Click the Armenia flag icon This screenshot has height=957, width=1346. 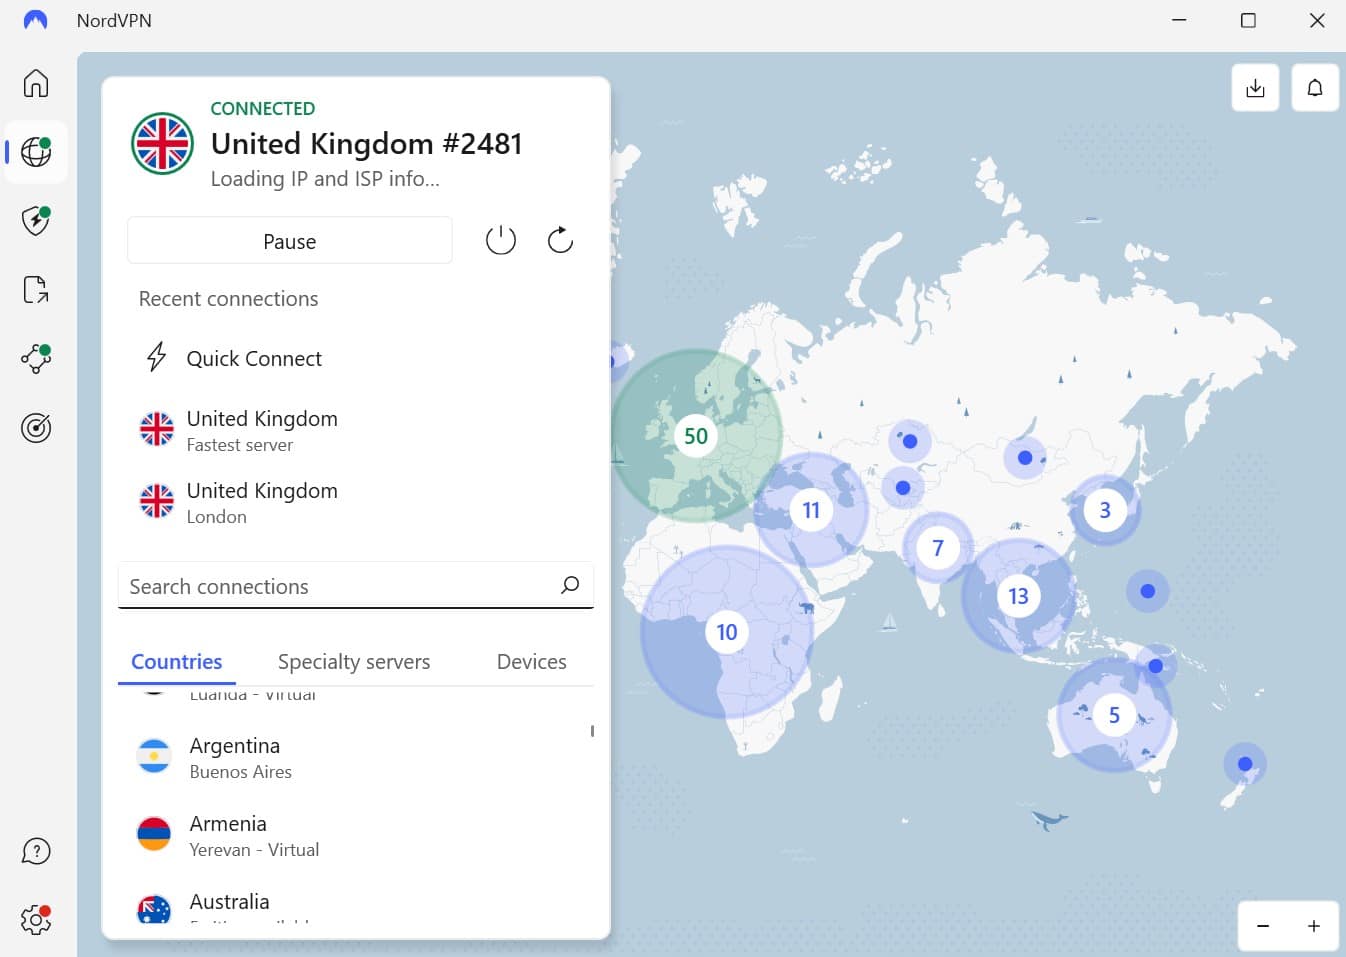[154, 834]
